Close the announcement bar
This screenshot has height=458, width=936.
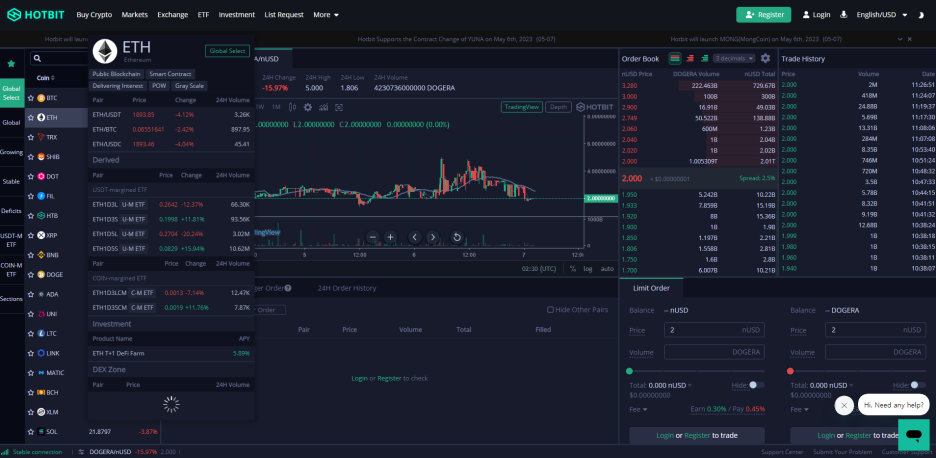[910, 39]
